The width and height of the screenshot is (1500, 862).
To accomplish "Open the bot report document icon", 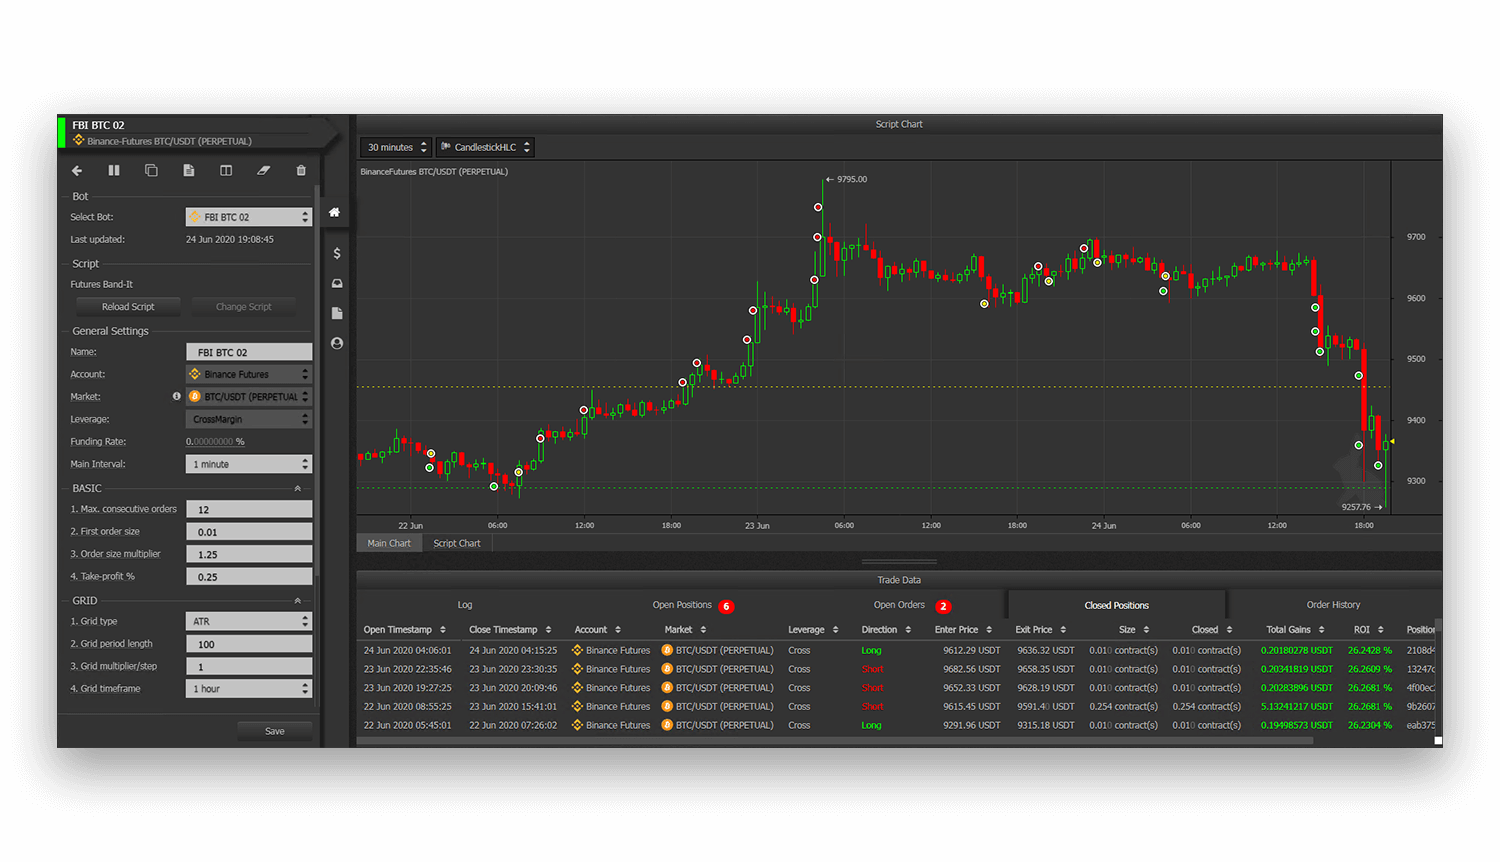I will coord(188,171).
